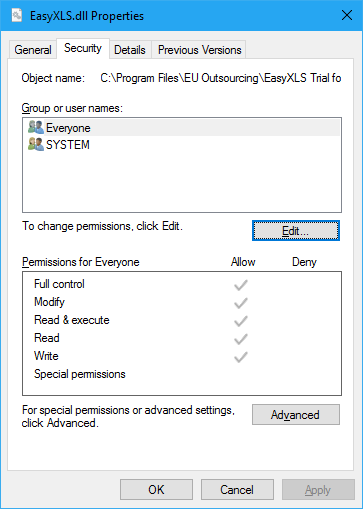Switch to the General tab
The image size is (363, 509).
coord(33,50)
